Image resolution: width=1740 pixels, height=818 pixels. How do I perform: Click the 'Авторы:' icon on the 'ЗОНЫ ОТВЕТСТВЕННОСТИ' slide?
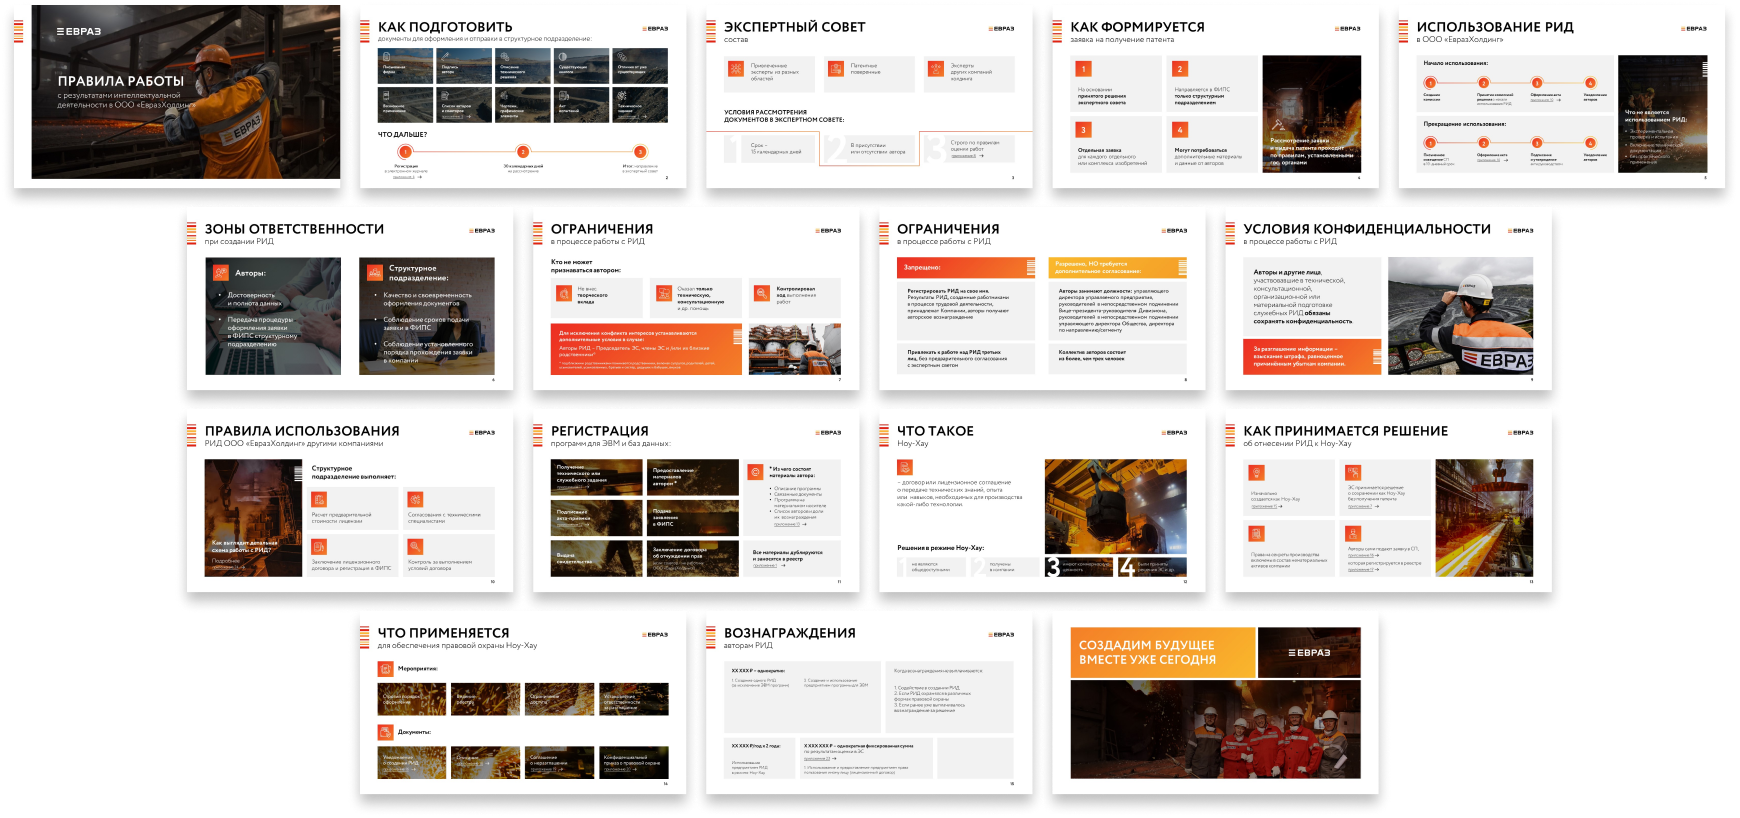(x=220, y=272)
